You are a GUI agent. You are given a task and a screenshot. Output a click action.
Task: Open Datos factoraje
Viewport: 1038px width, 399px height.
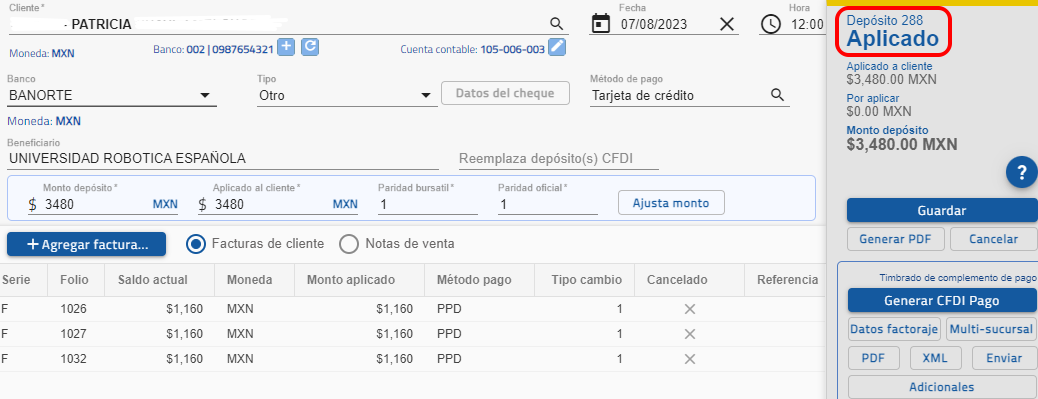coord(894,329)
